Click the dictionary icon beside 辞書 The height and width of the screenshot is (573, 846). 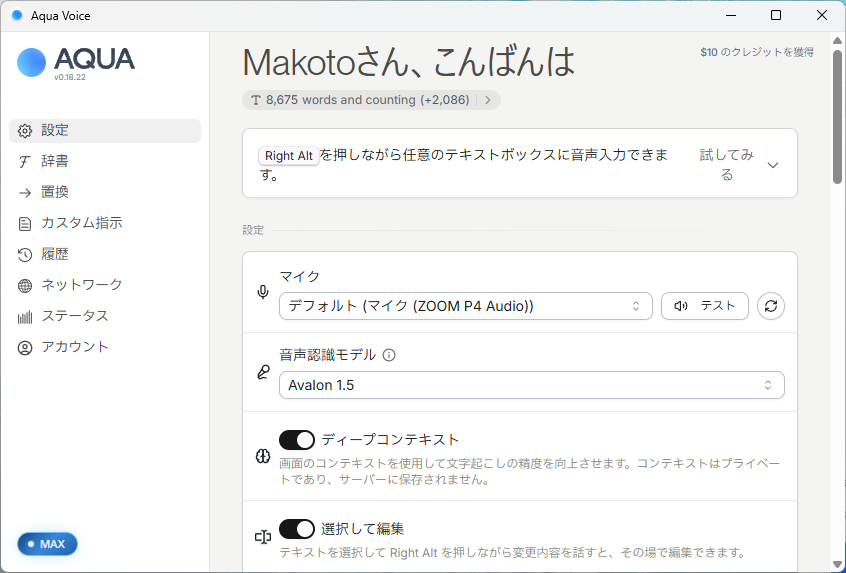(25, 161)
